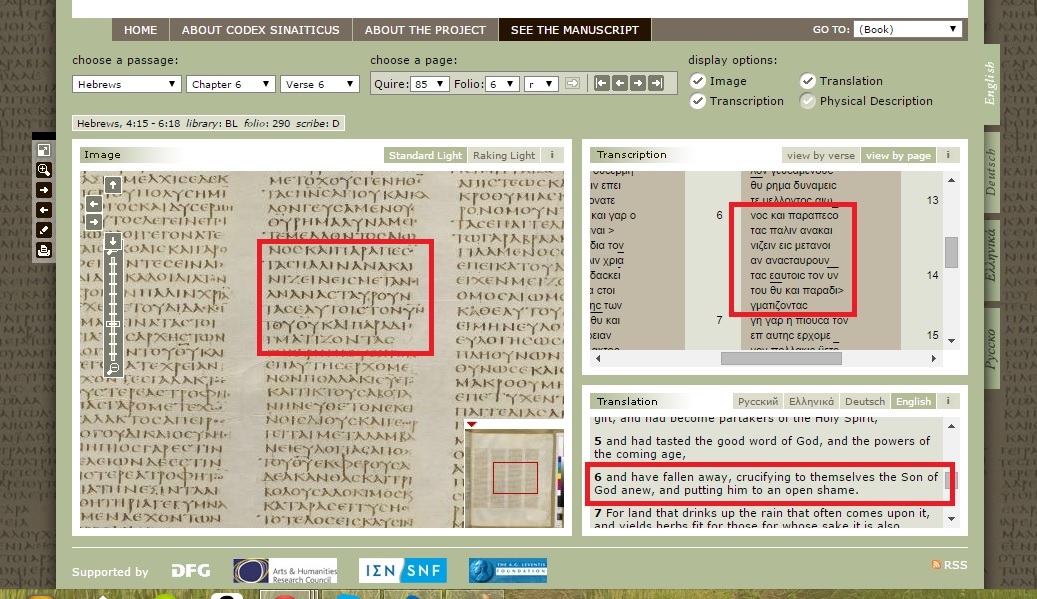
Task: Switch site language to Deutsch side tab
Action: tap(991, 172)
